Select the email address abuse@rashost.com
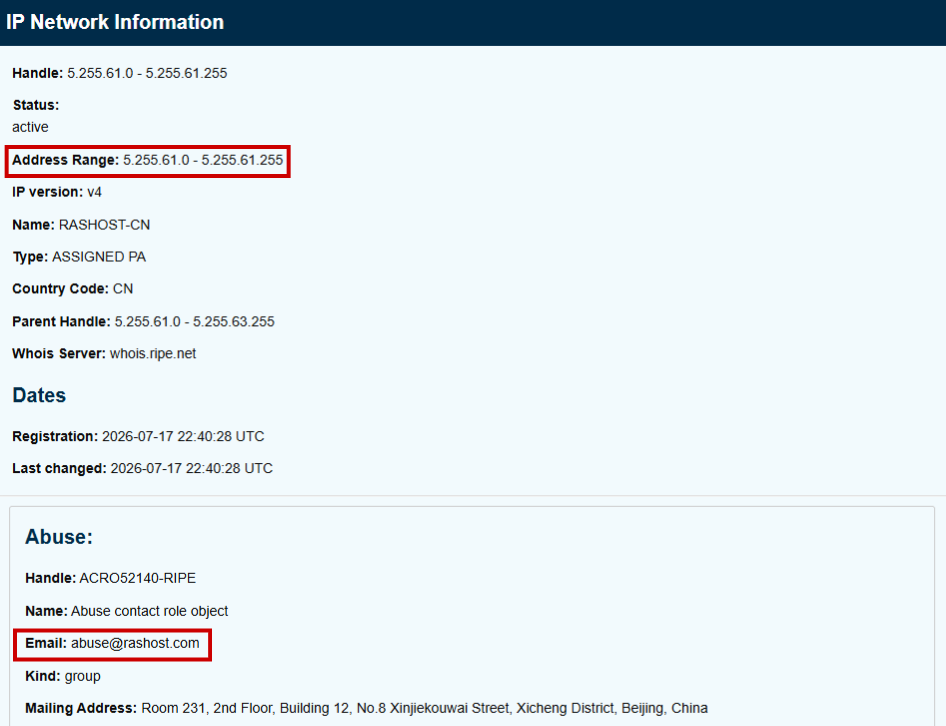Viewport: 946px width, 726px height. [135, 644]
